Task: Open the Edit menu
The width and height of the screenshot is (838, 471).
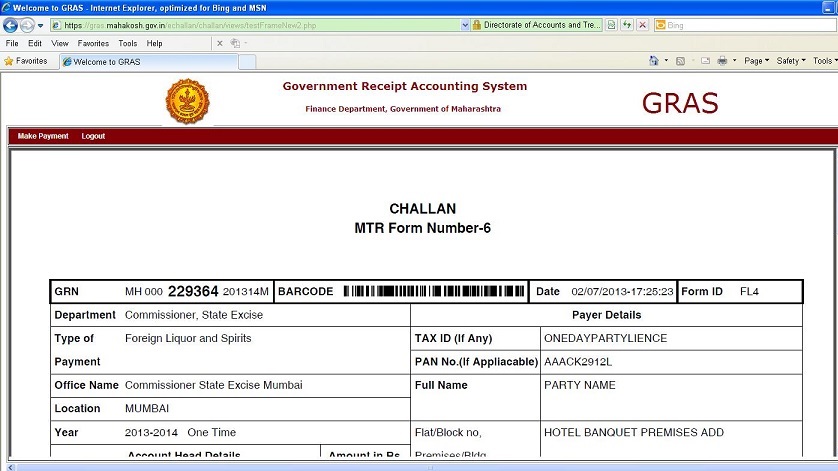Action: click(x=35, y=43)
